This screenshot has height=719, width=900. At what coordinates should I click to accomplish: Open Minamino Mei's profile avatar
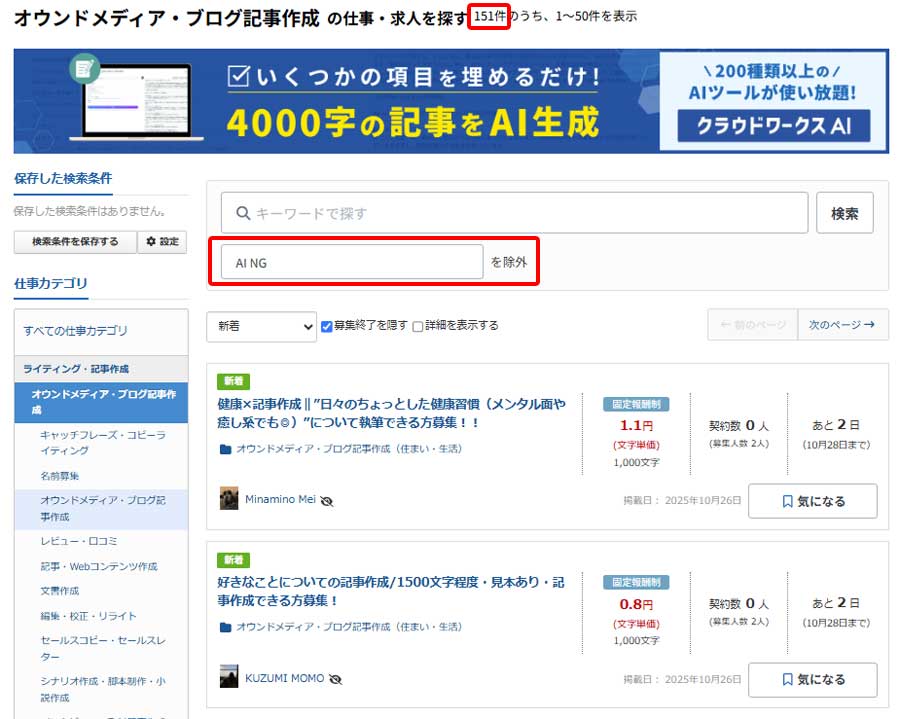pyautogui.click(x=229, y=499)
